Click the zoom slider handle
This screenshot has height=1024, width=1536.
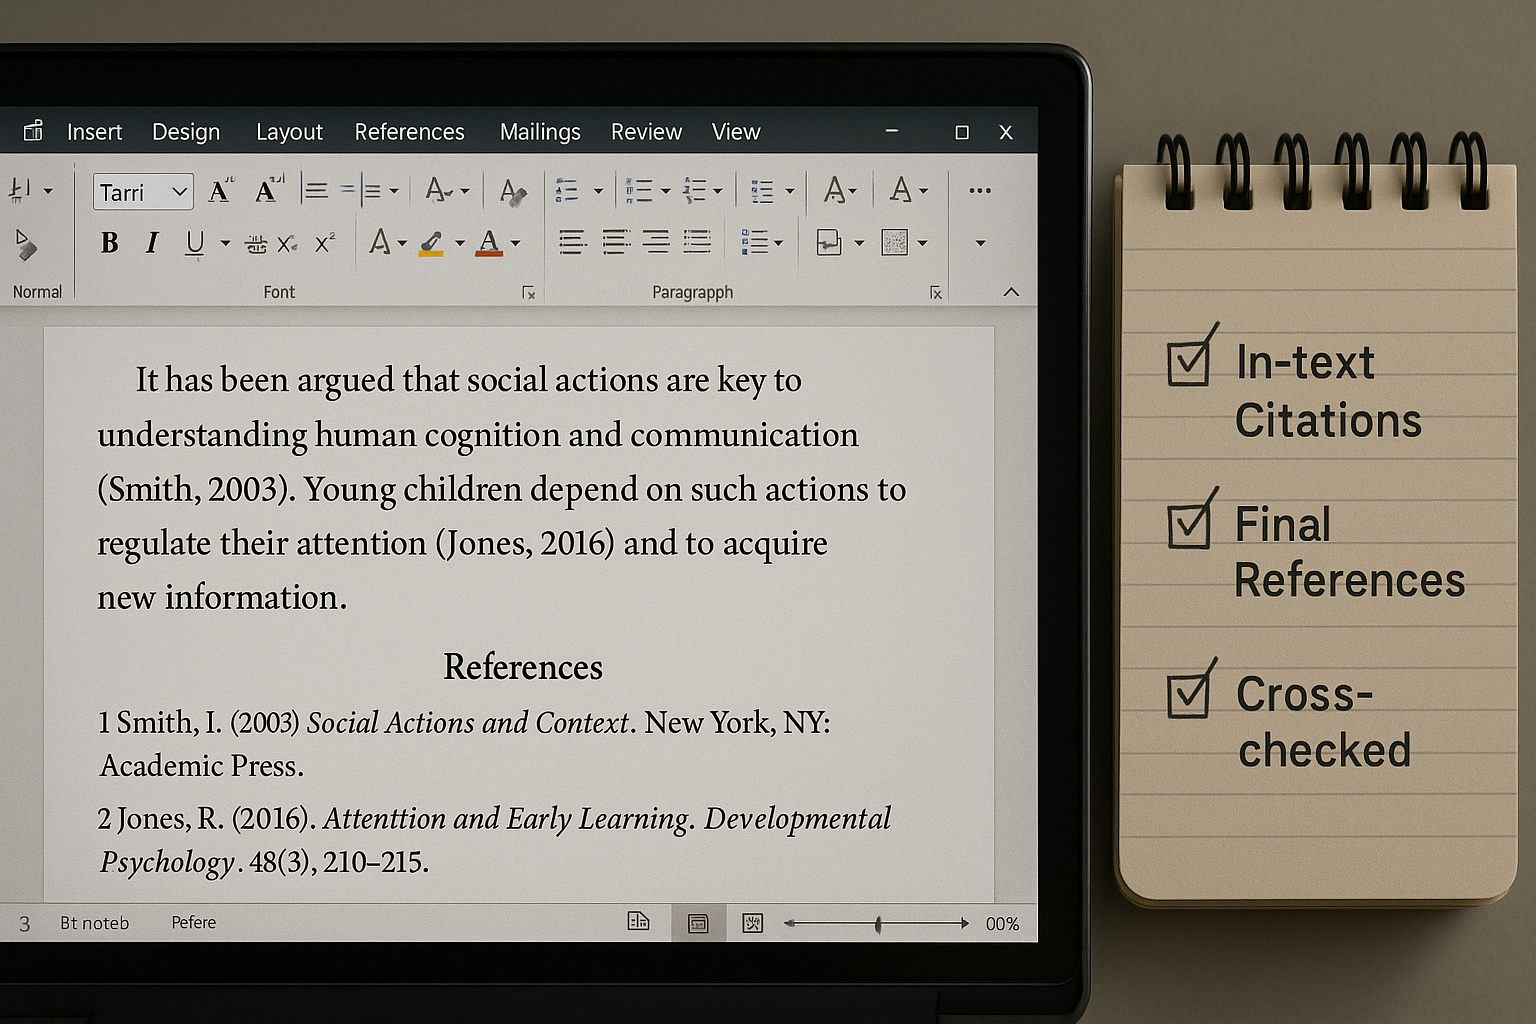(x=878, y=924)
